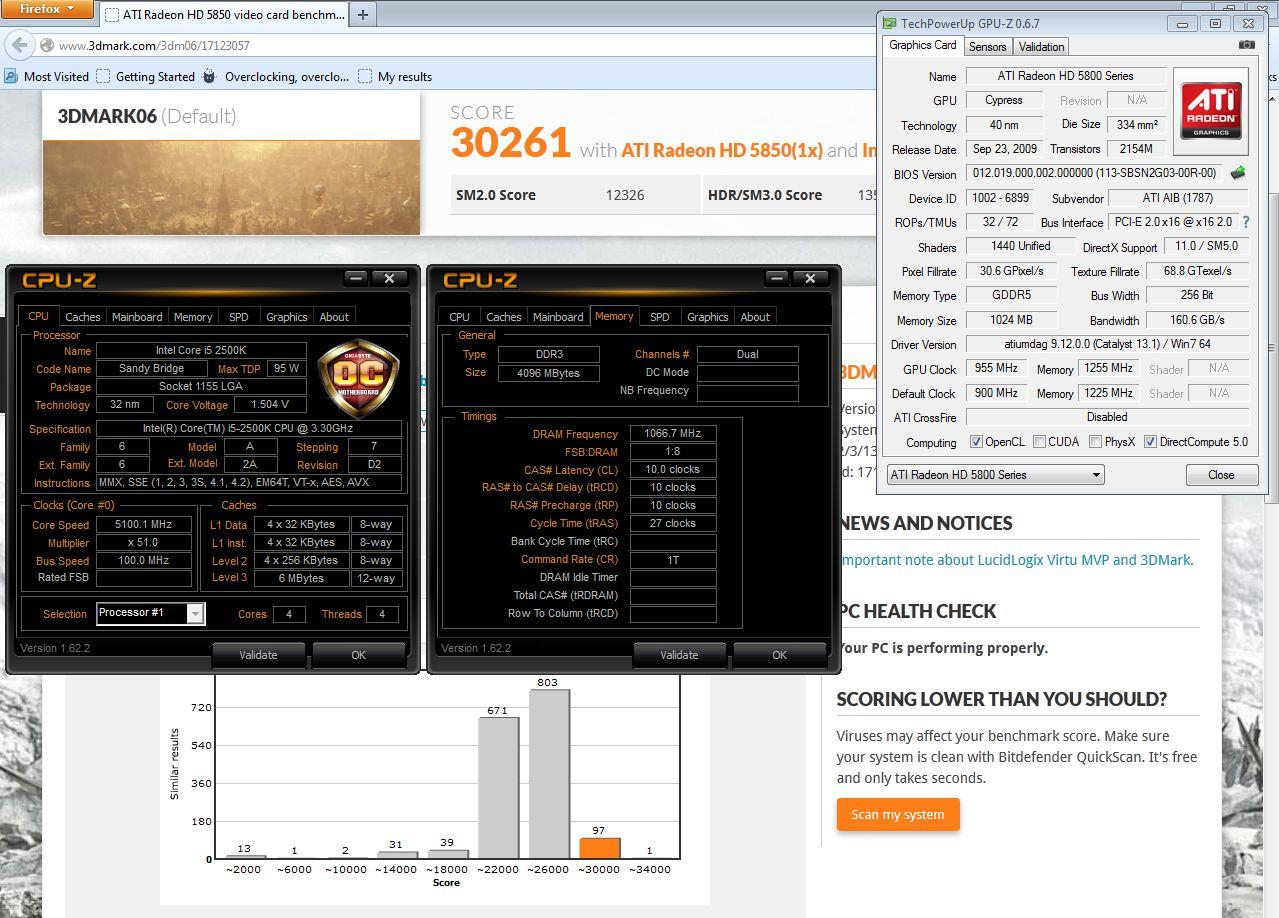
Task: Open the new tab plus button
Action: click(x=363, y=15)
